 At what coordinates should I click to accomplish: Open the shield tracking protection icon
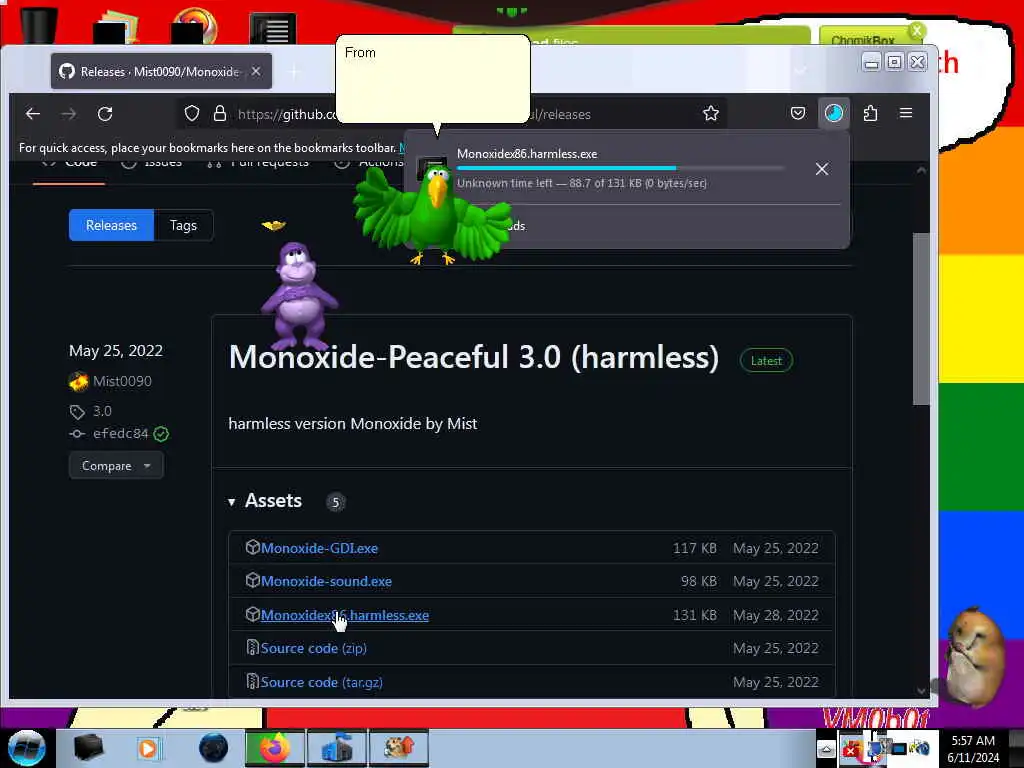click(x=191, y=114)
